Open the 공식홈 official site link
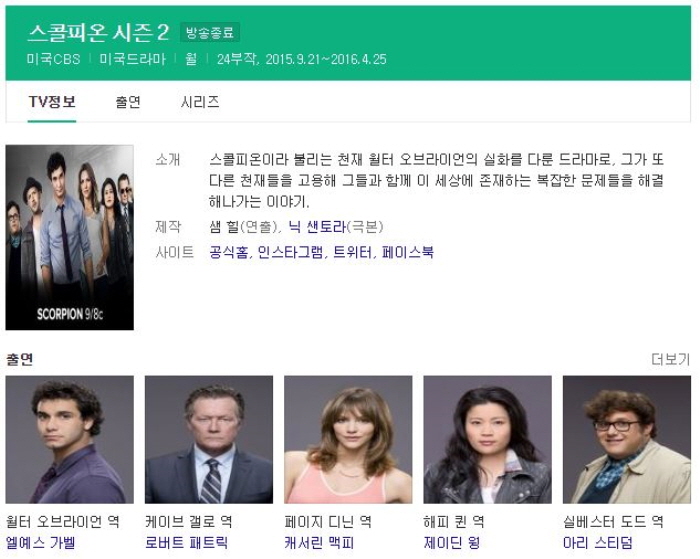700x559 pixels. 229,252
